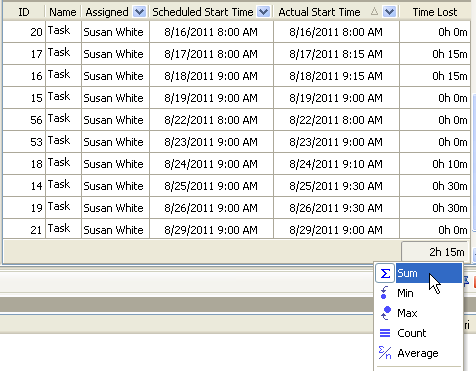Click actual start 8/26/2011 9:30 AM
The image size is (476, 371).
pyautogui.click(x=336, y=208)
